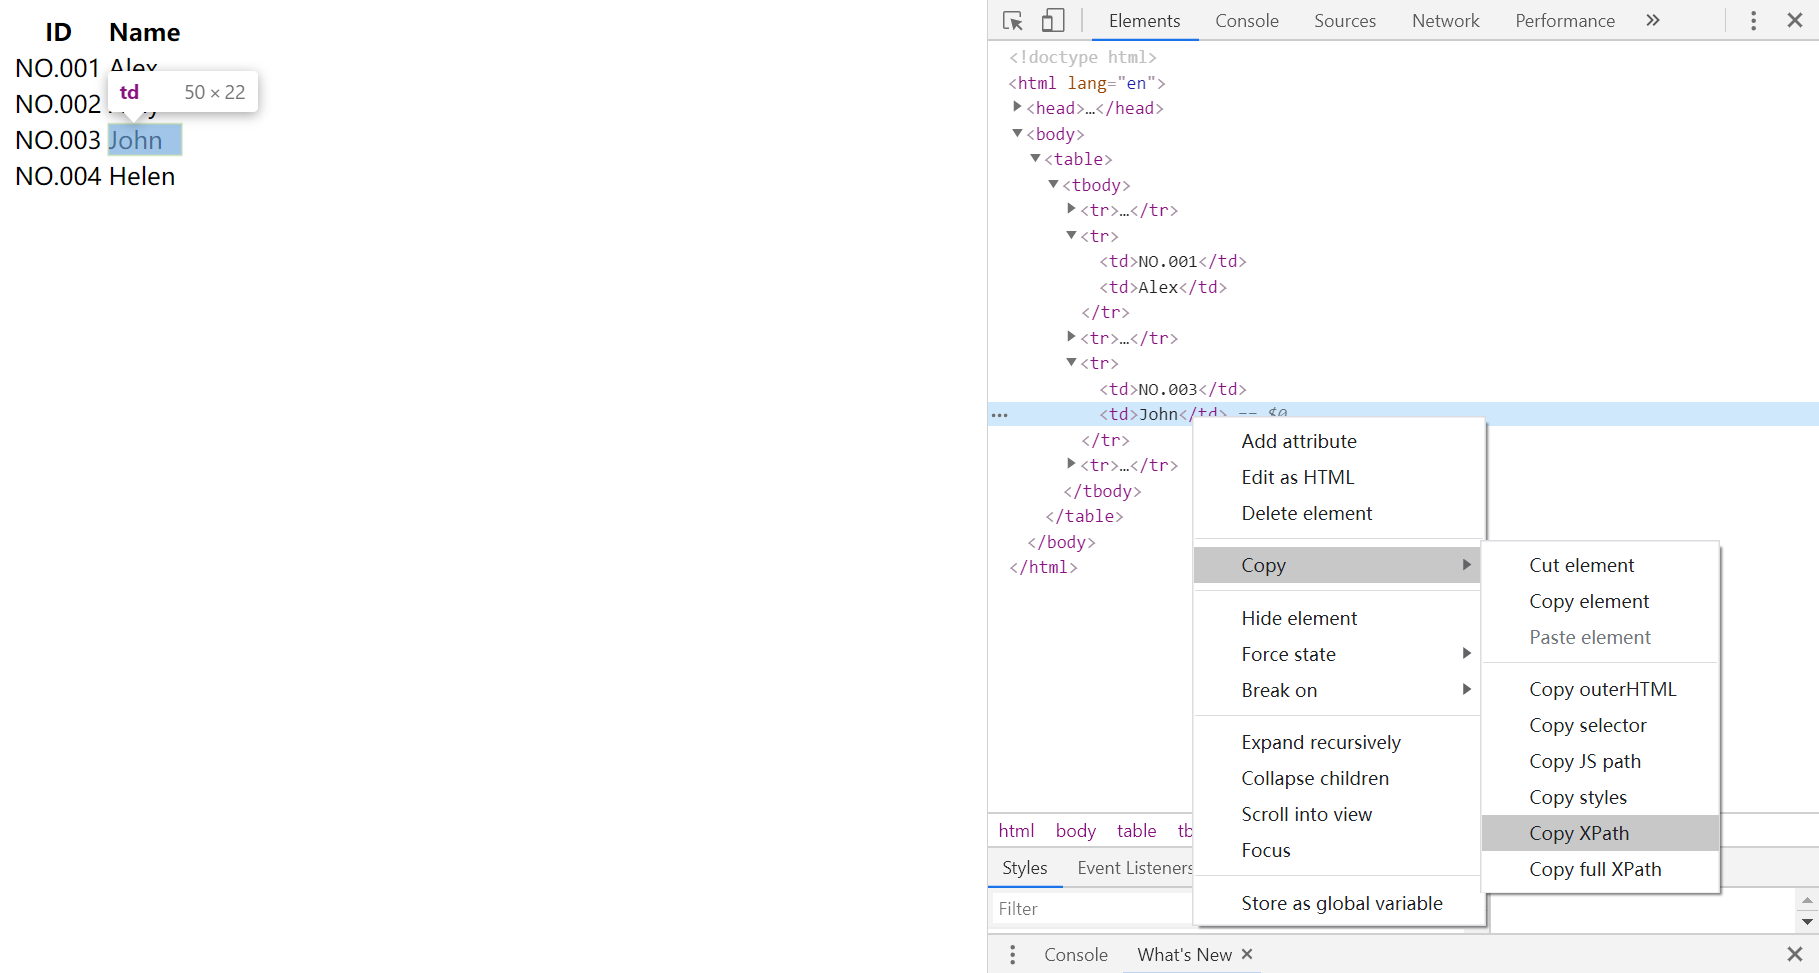This screenshot has height=973, width=1819.
Task: Select the html lang="en" node
Action: [x=1087, y=83]
